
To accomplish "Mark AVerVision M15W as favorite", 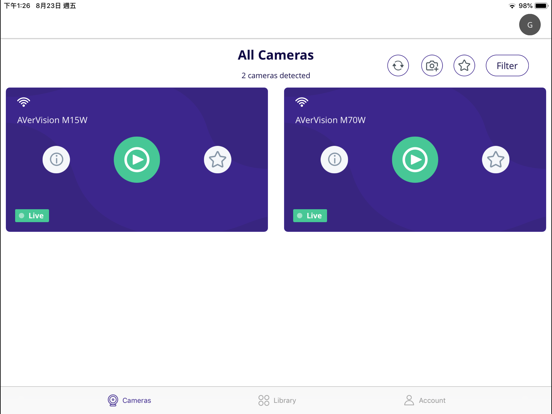I will click(218, 159).
